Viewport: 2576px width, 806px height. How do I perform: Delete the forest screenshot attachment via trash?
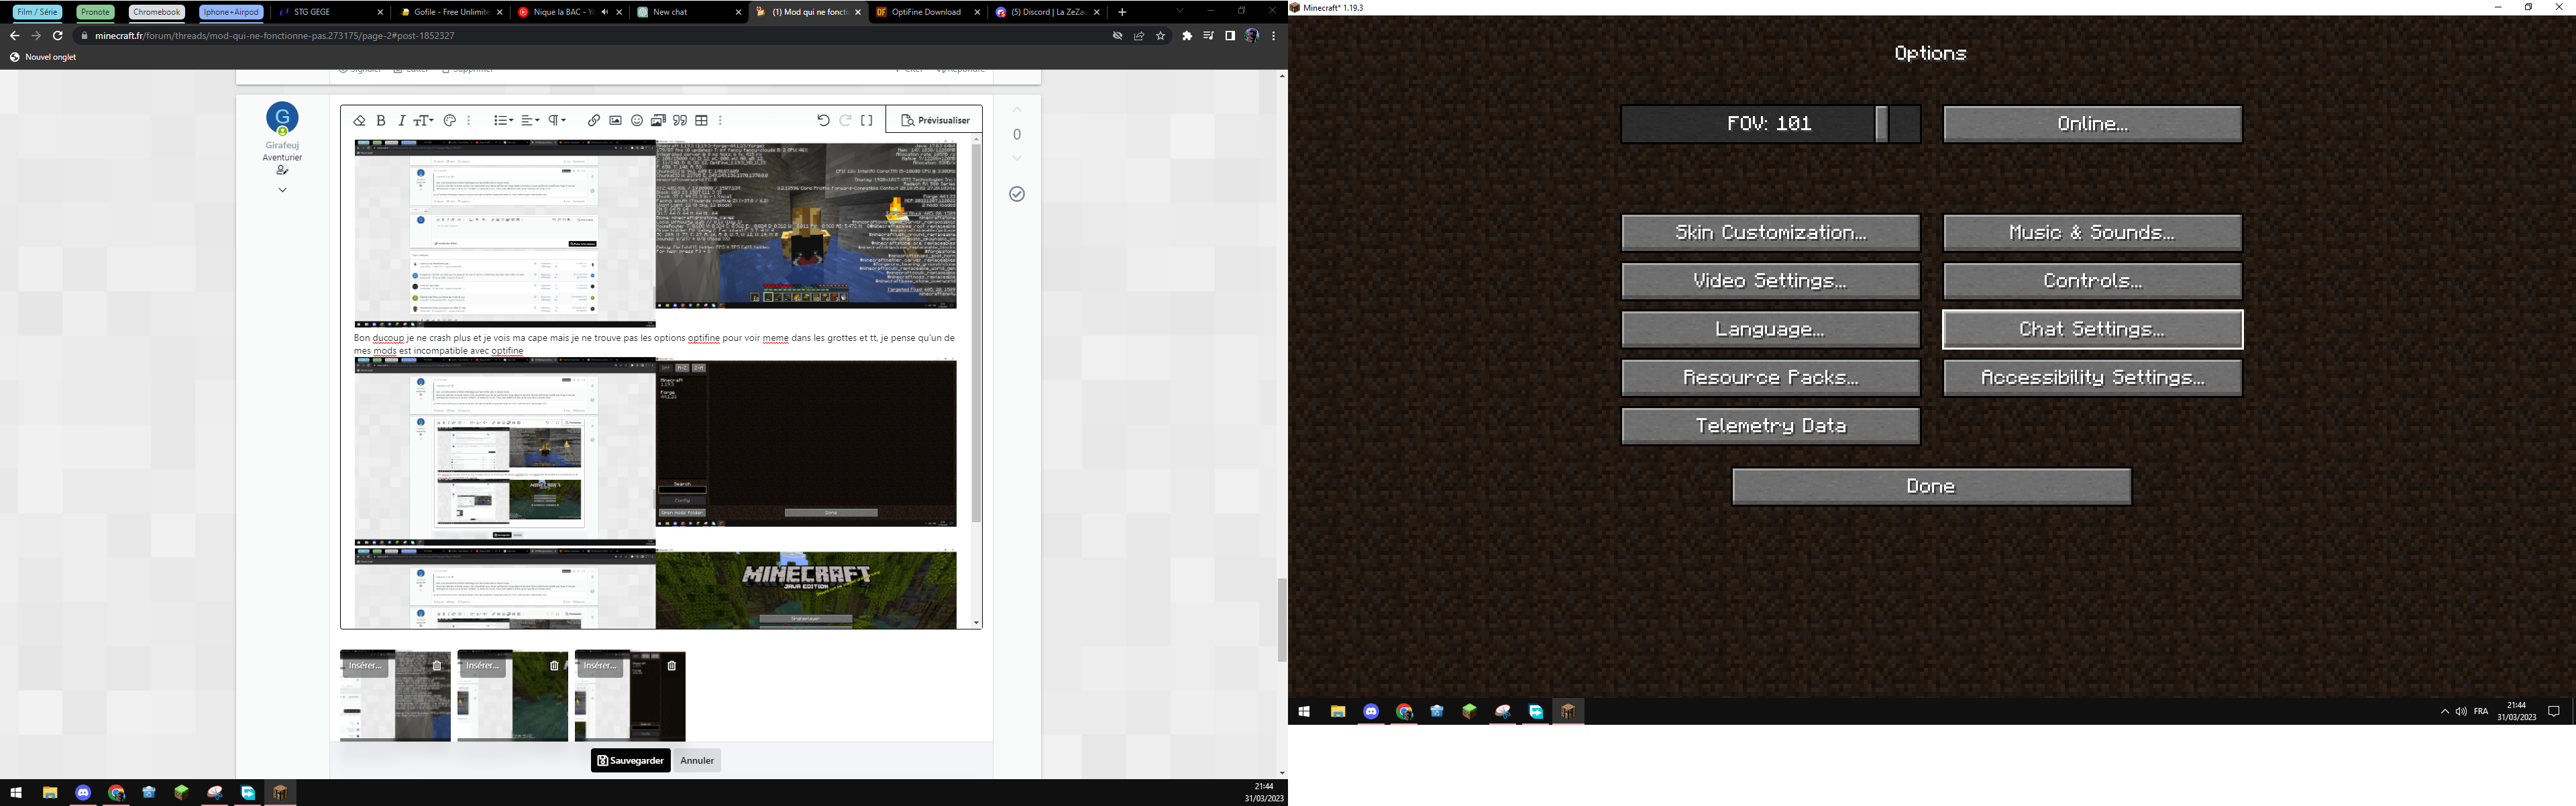coord(554,665)
